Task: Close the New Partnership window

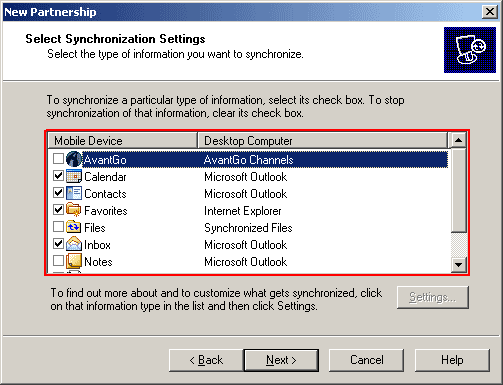Action: (490, 12)
